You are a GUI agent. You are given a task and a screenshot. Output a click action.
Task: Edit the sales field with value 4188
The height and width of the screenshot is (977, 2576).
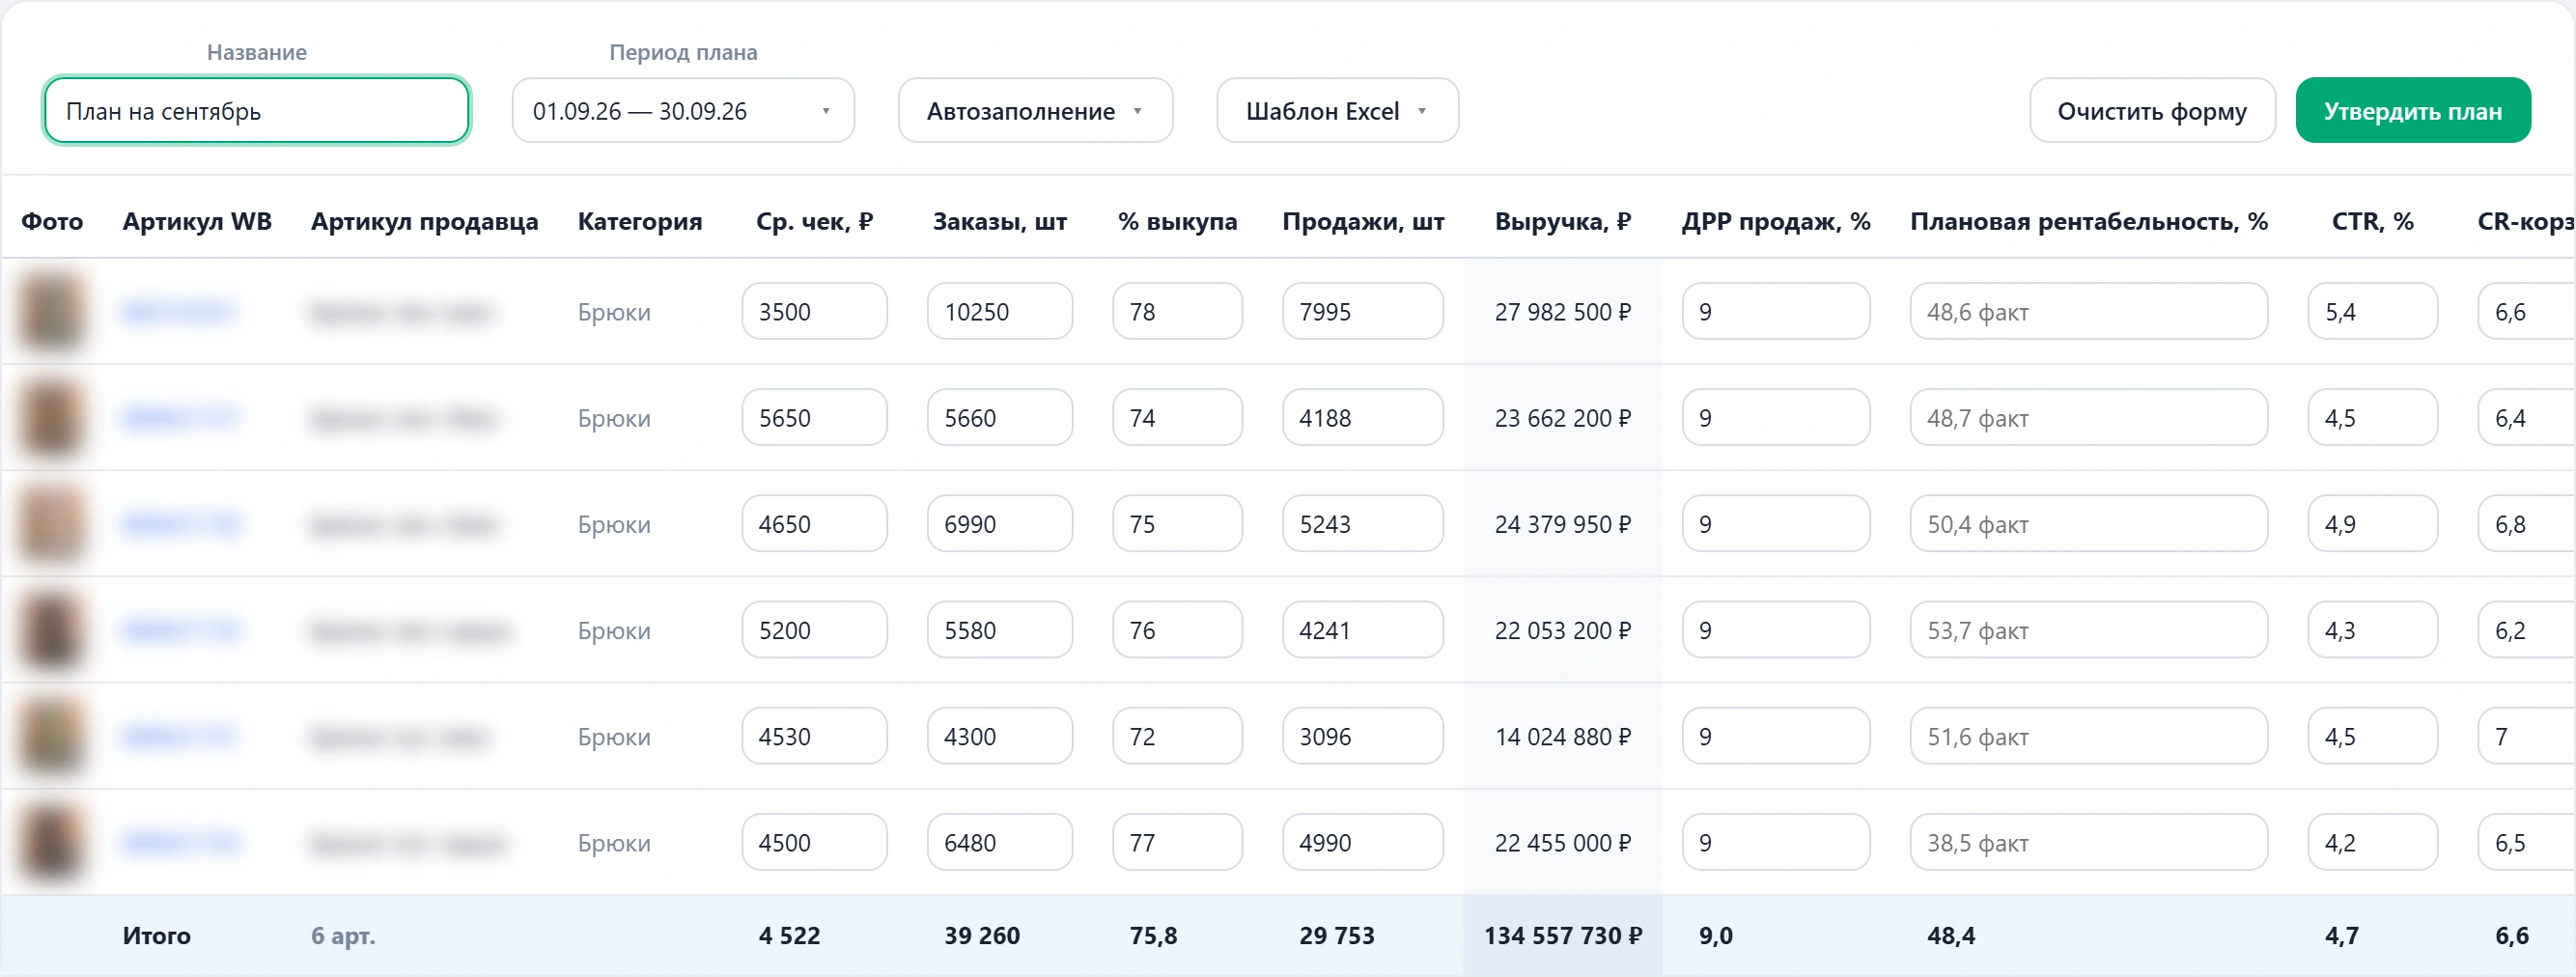pos(1363,418)
